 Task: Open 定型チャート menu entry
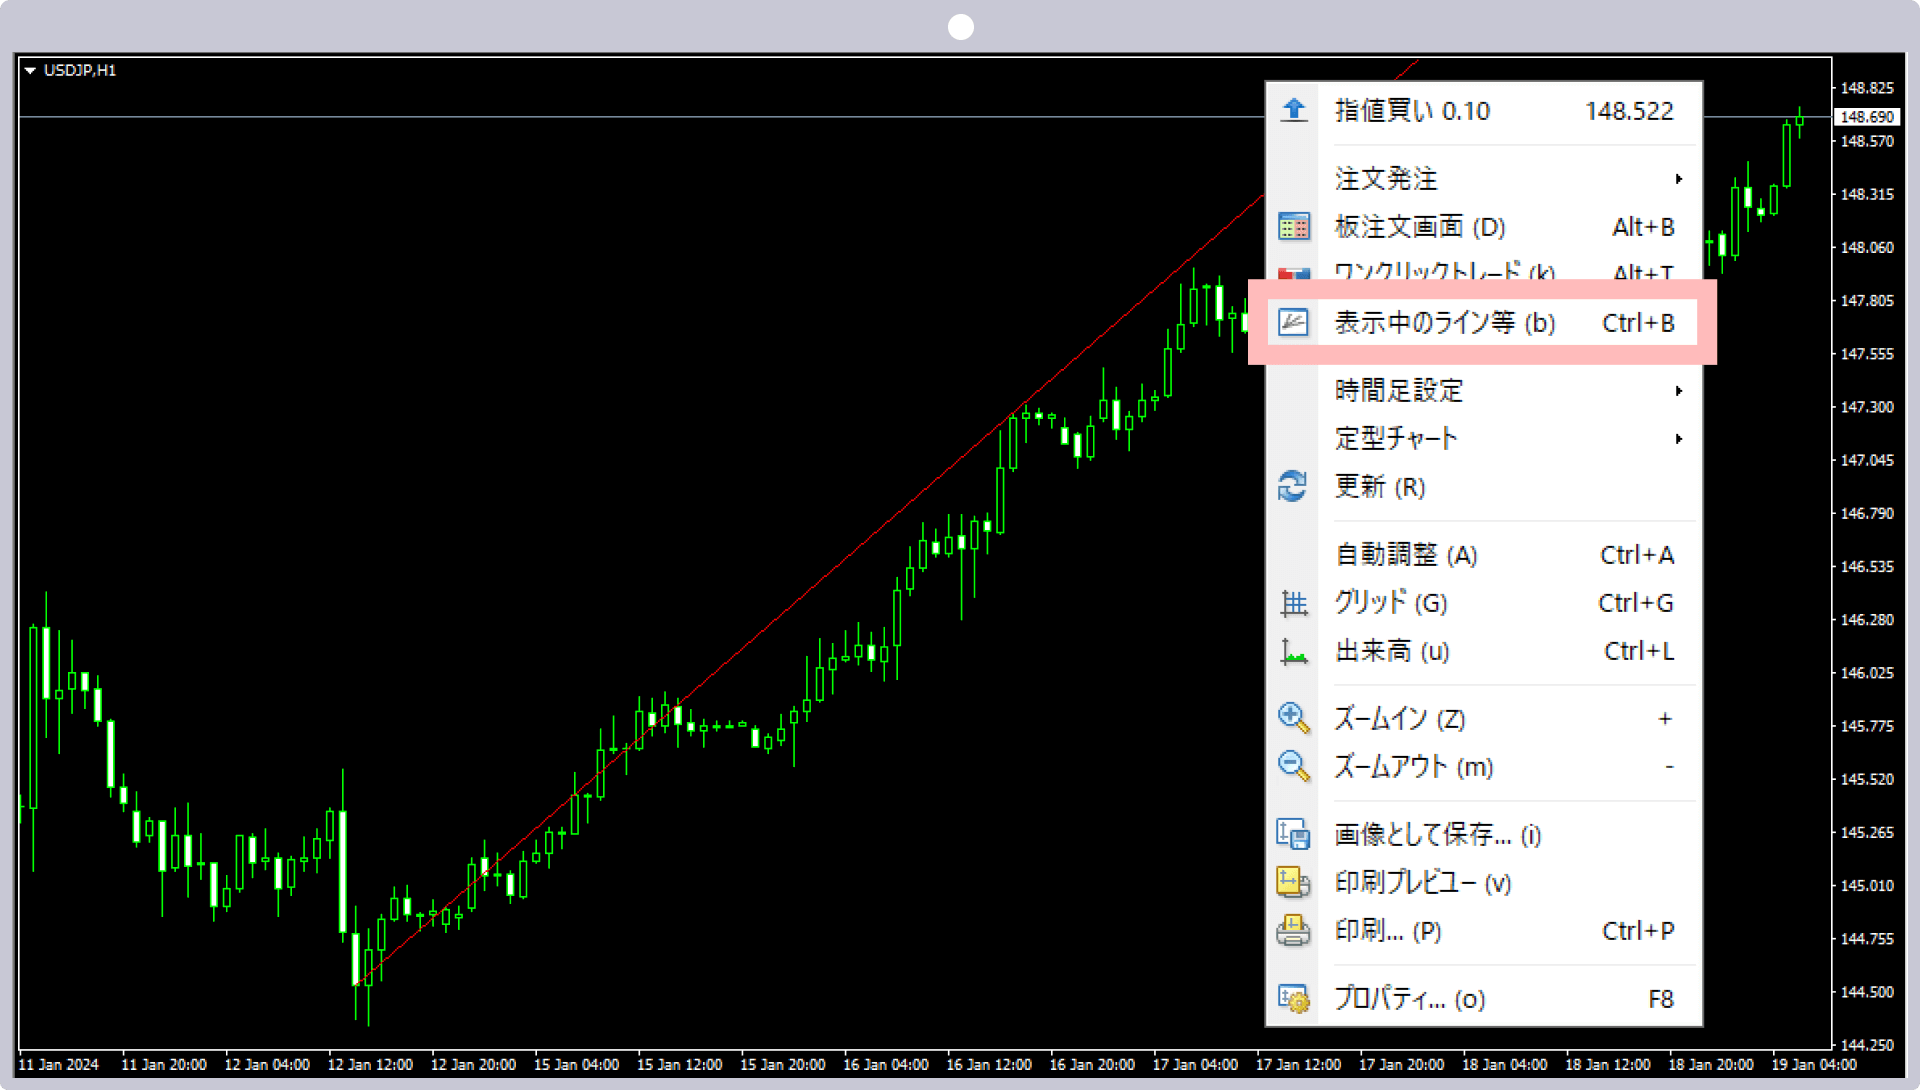point(1484,439)
